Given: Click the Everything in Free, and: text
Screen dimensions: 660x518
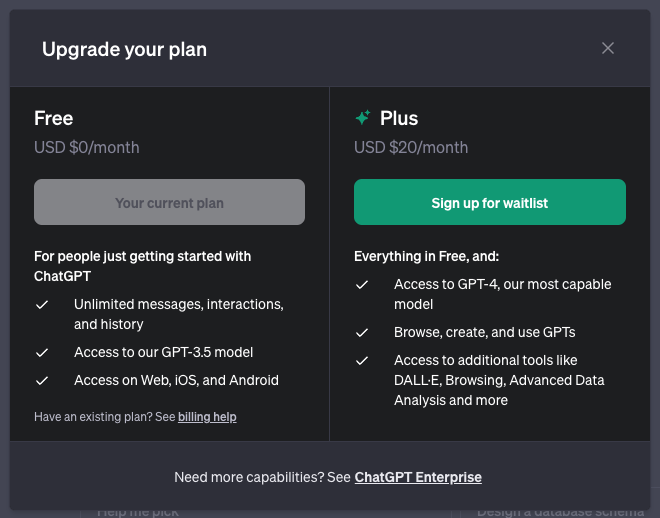Looking at the screenshot, I should tap(426, 256).
